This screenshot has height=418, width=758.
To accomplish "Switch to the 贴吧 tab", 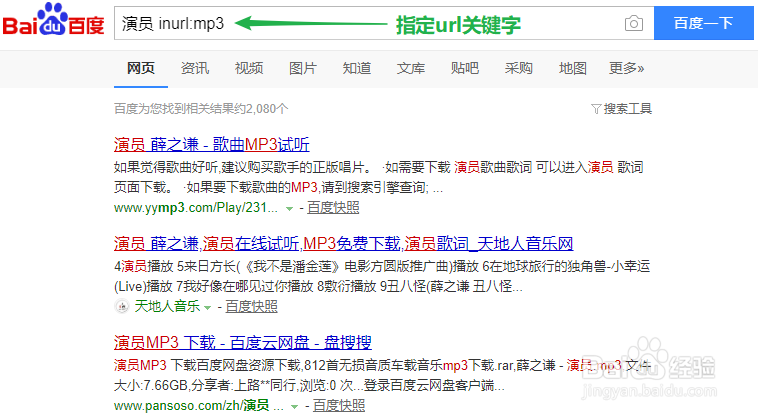I will point(465,69).
